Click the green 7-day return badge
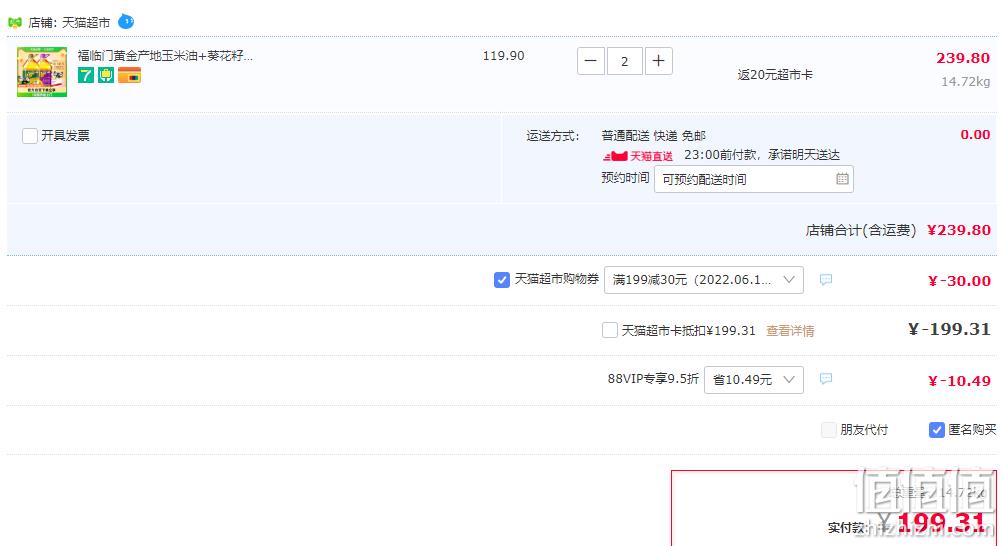1004x546 pixels. pyautogui.click(x=86, y=76)
